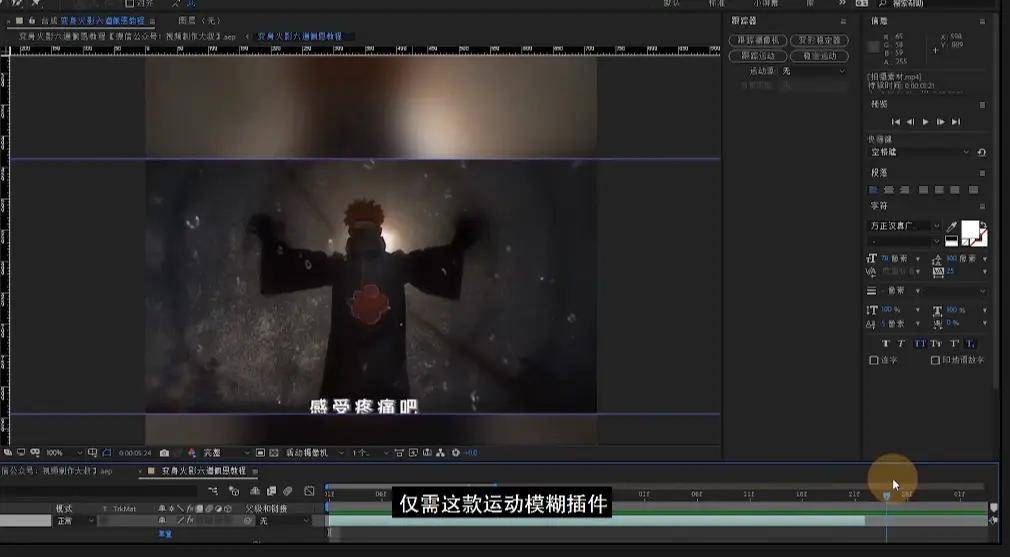The image size is (1010, 557).
Task: Enable the motion blur icon in timeline
Action: coord(288,491)
